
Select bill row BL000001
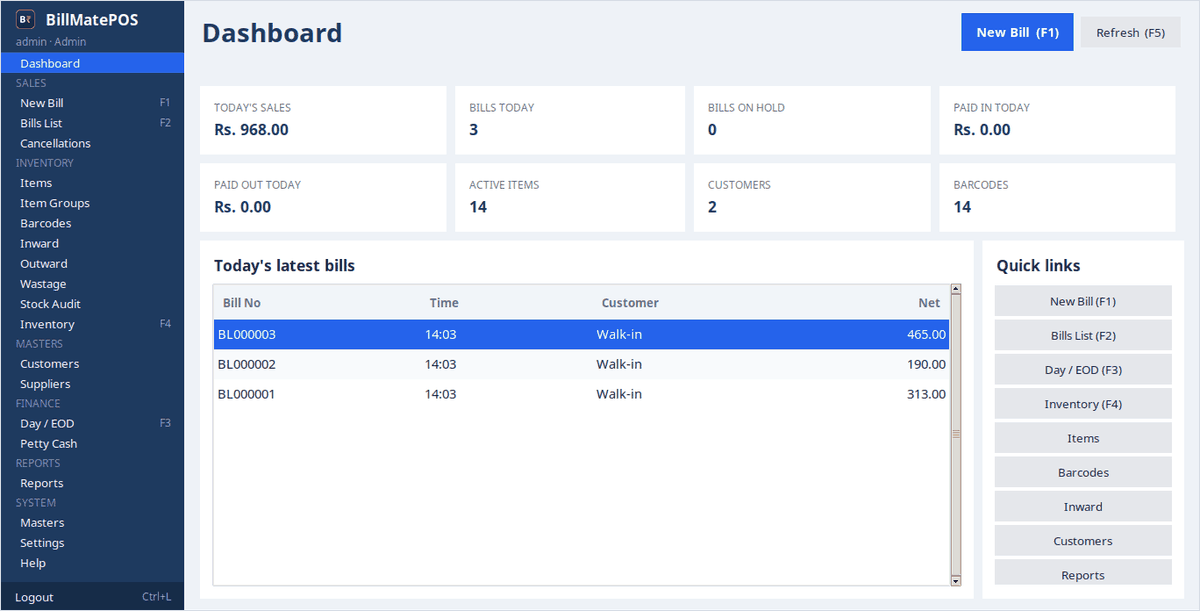581,394
